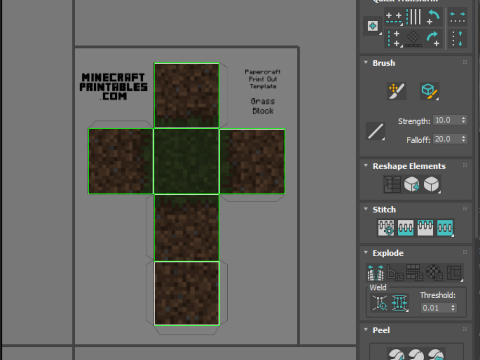Collapse the Explode rollout
480x360 pixels.
tap(366, 252)
